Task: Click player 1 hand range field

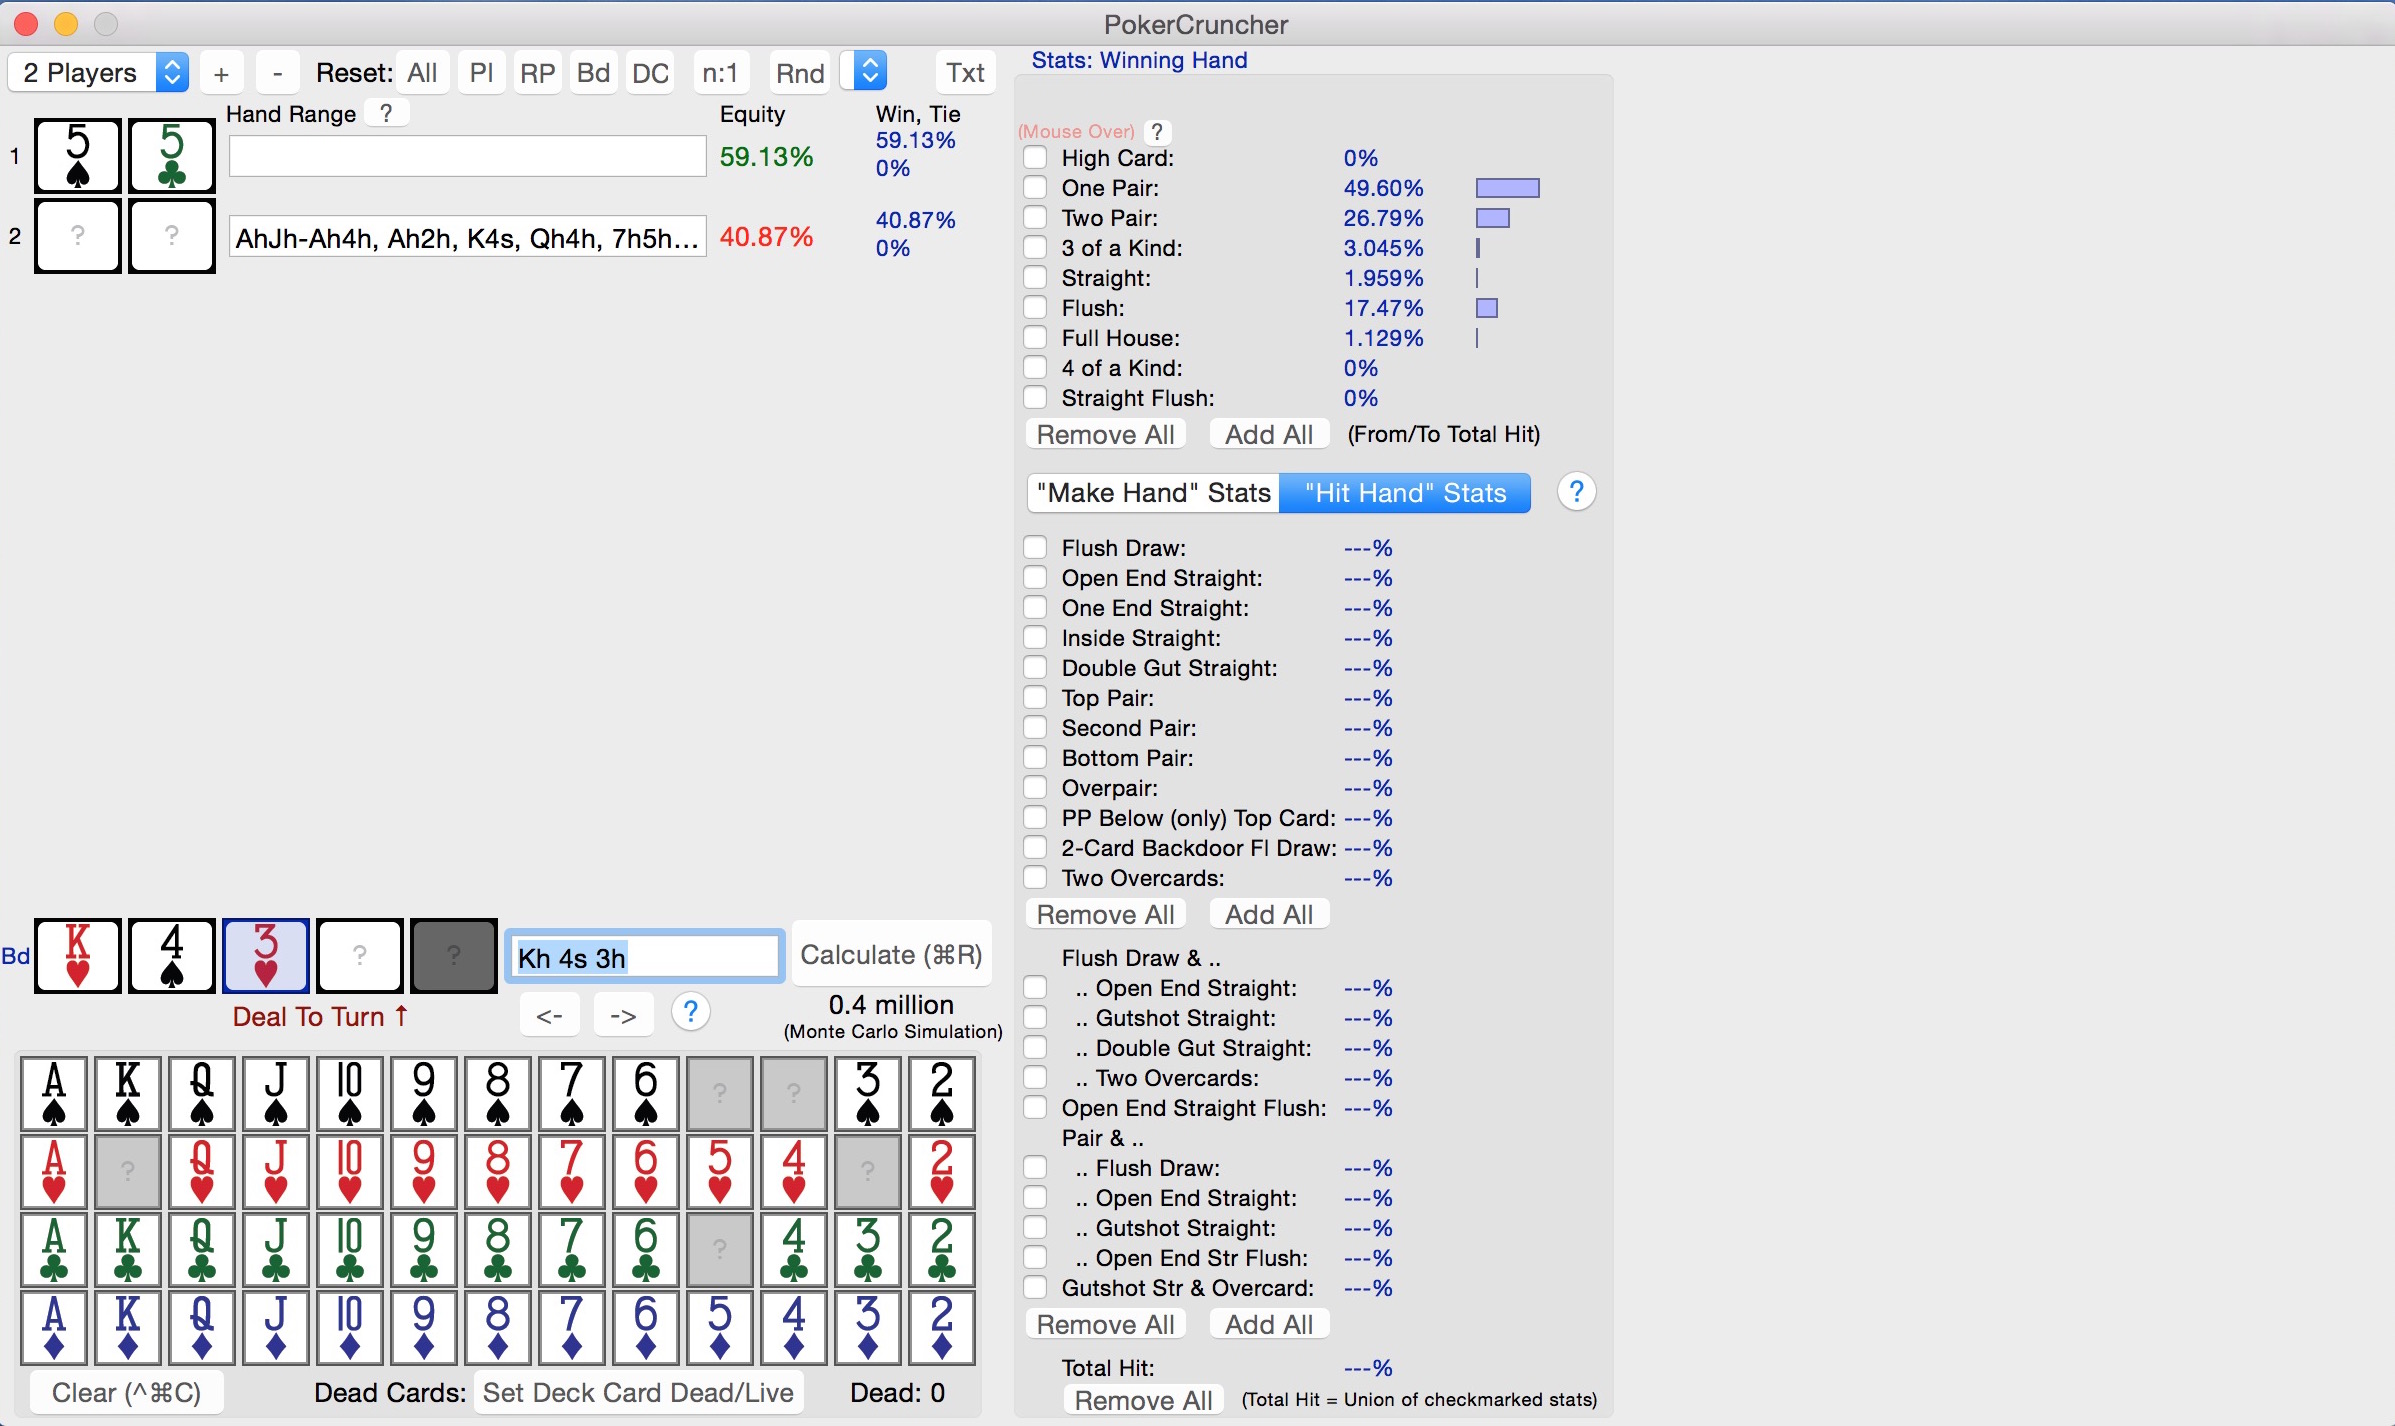Action: coord(468,156)
